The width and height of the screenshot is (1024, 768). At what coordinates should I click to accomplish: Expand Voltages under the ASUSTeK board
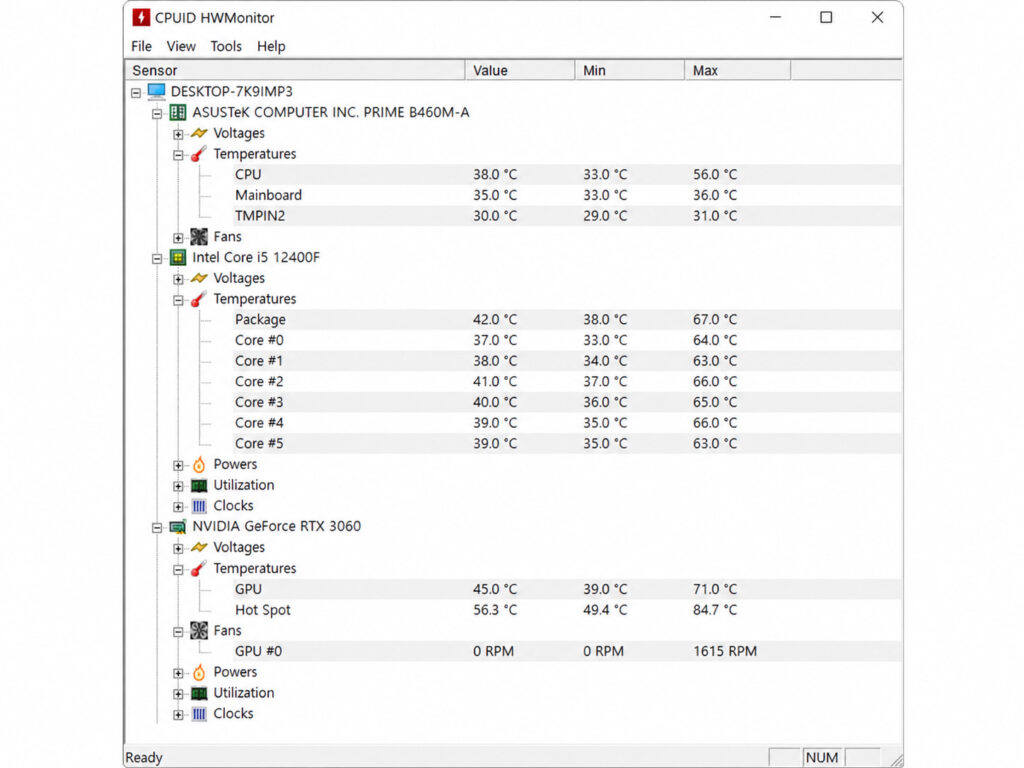(x=178, y=135)
